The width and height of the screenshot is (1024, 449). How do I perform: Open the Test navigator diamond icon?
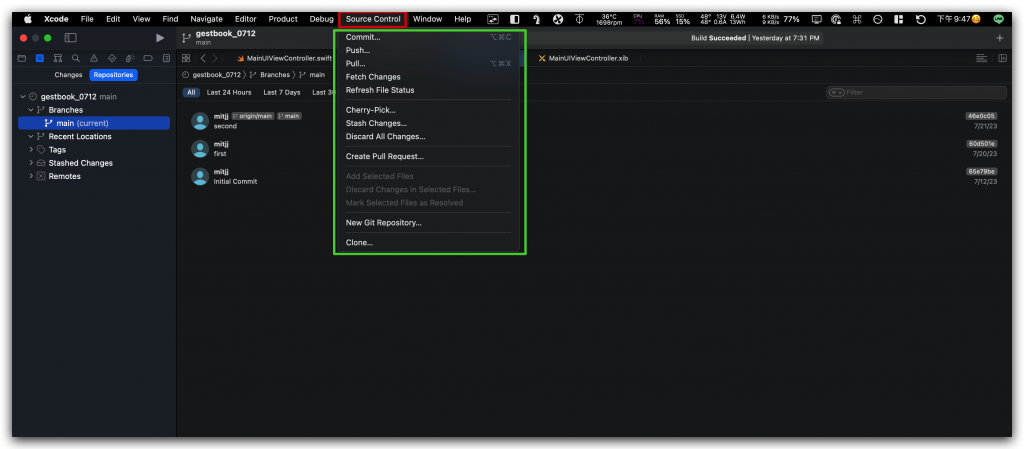112,58
